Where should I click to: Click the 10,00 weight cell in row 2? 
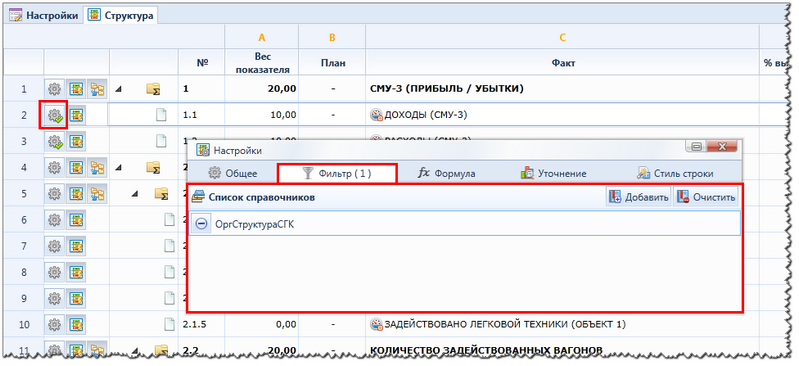tap(262, 115)
